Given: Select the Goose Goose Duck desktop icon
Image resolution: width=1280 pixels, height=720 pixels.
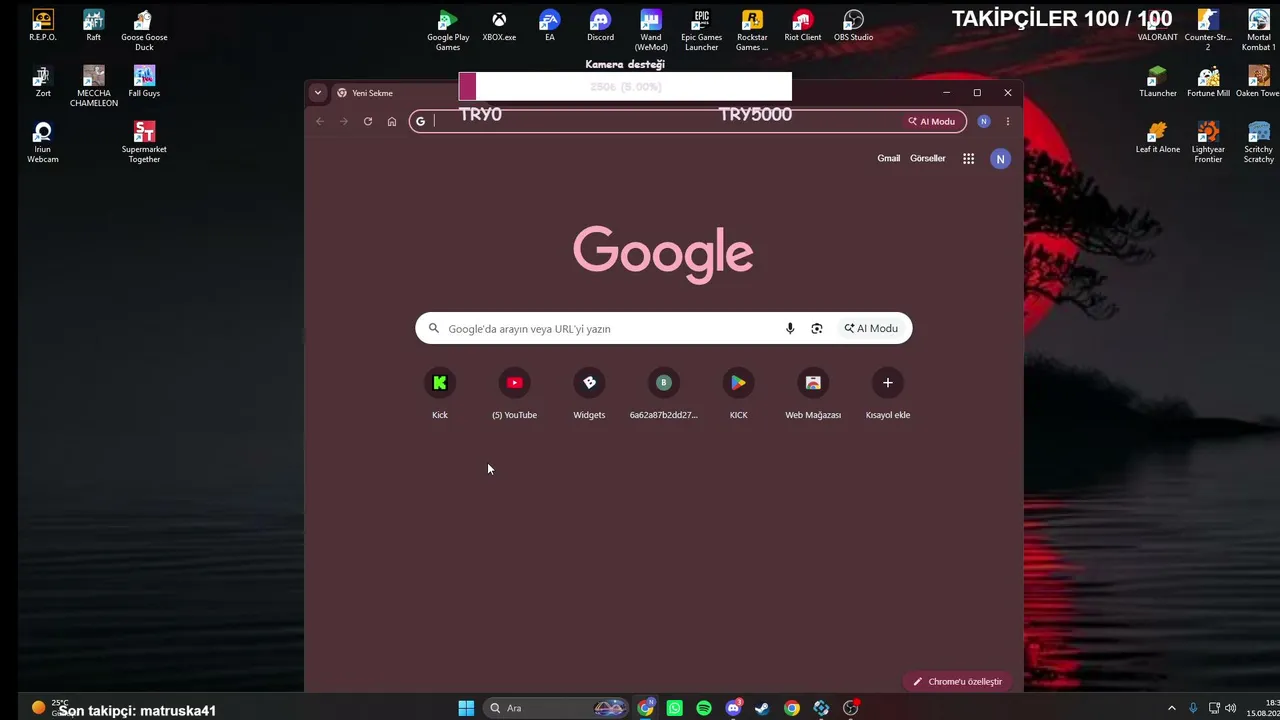Looking at the screenshot, I should pyautogui.click(x=144, y=30).
